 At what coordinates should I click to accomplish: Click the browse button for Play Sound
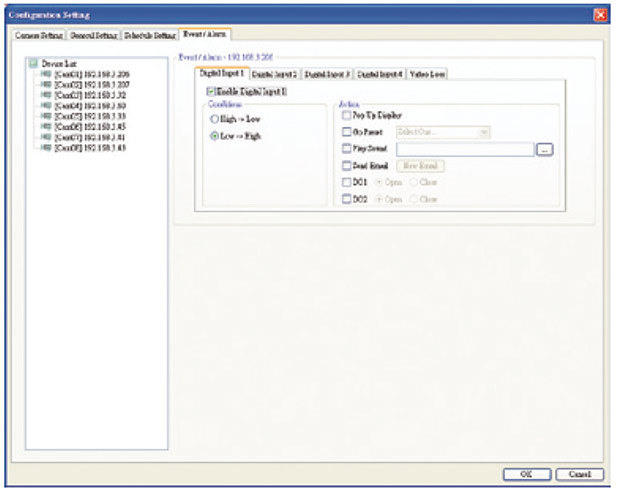click(544, 149)
